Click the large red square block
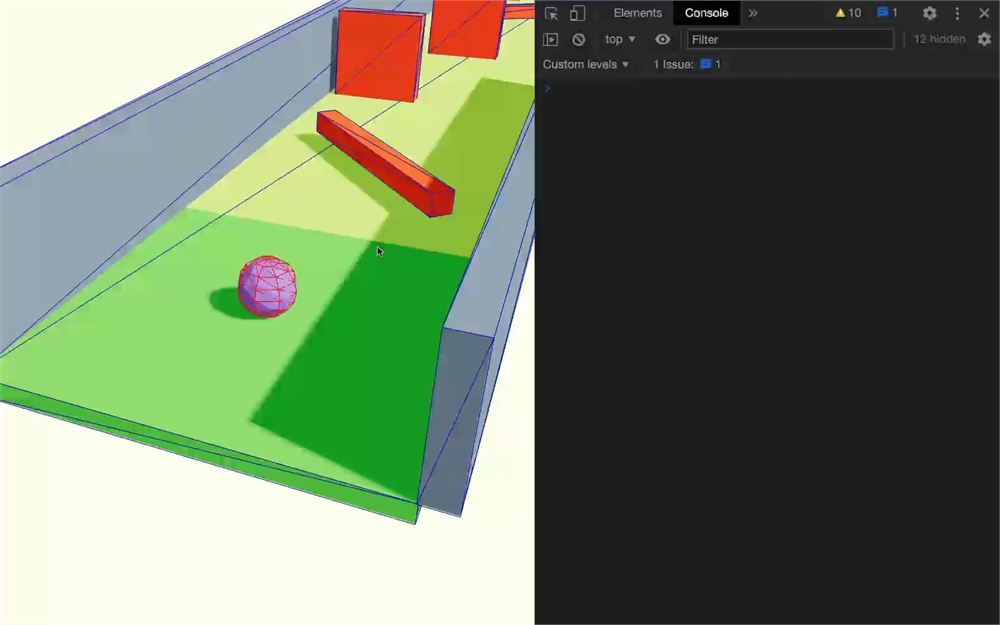1000x625 pixels. click(379, 55)
